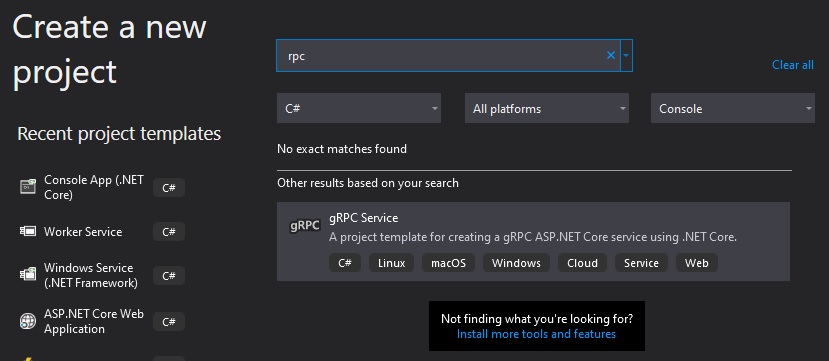829x361 pixels.
Task: Click the gRPC Service description text
Action: (x=533, y=237)
